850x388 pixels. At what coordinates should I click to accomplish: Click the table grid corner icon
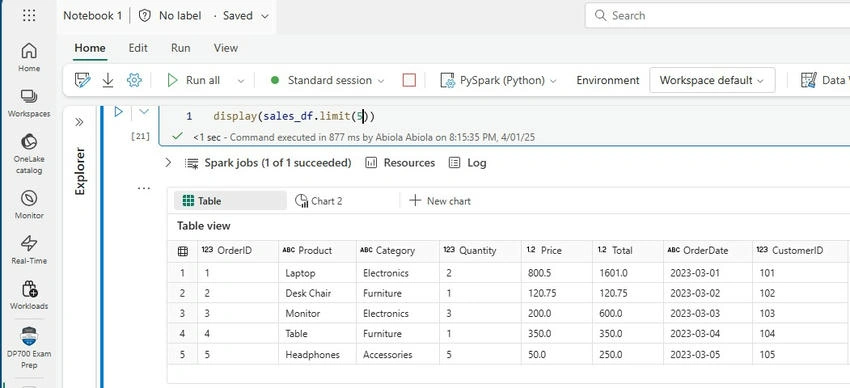click(183, 251)
